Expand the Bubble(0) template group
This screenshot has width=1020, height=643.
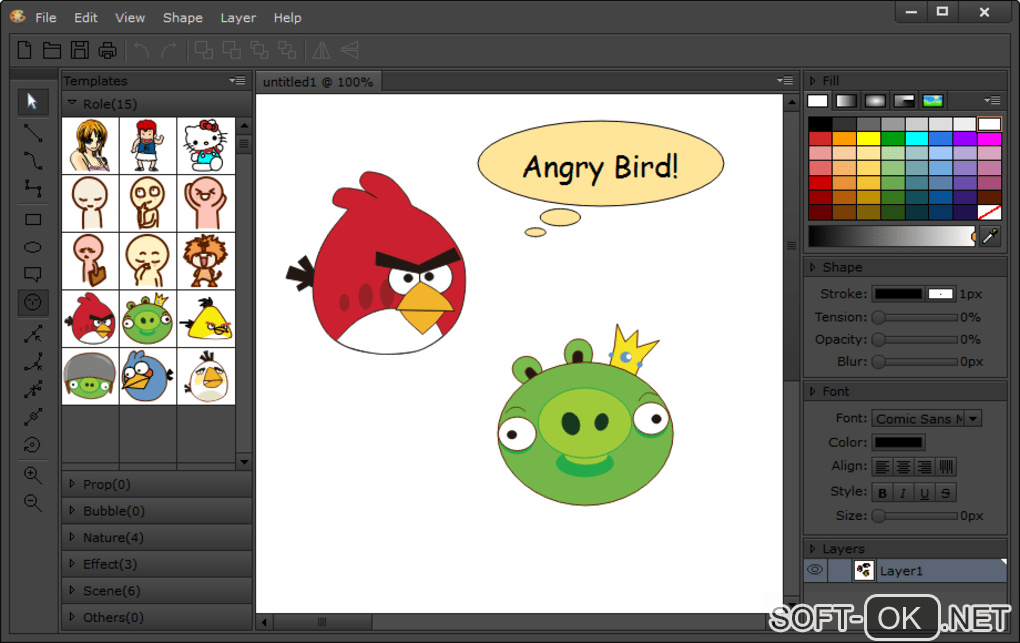pyautogui.click(x=156, y=511)
